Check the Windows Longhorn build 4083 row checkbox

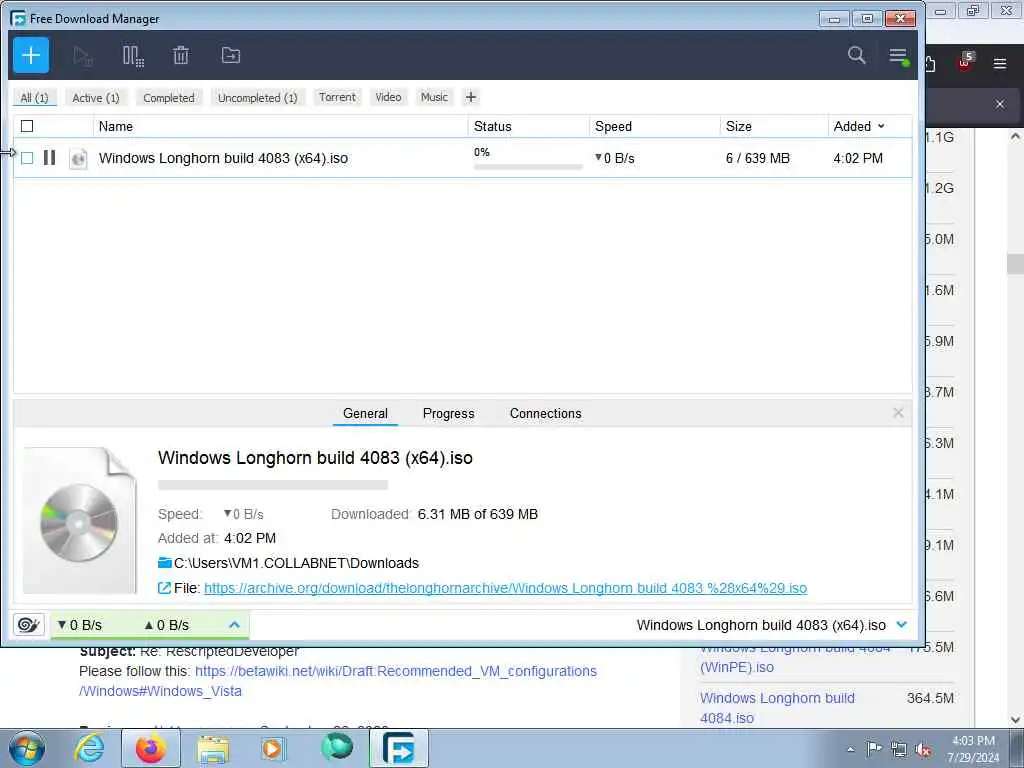[27, 157]
